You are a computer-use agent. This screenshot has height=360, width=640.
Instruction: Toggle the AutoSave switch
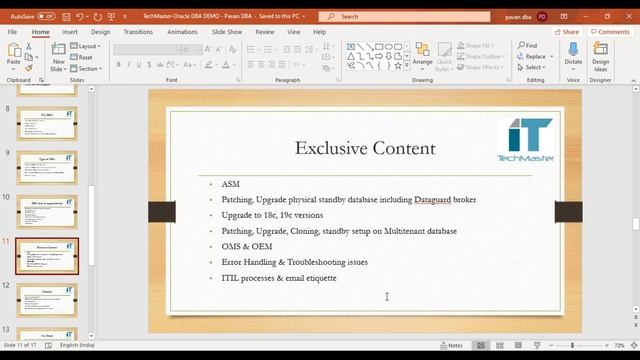point(46,16)
